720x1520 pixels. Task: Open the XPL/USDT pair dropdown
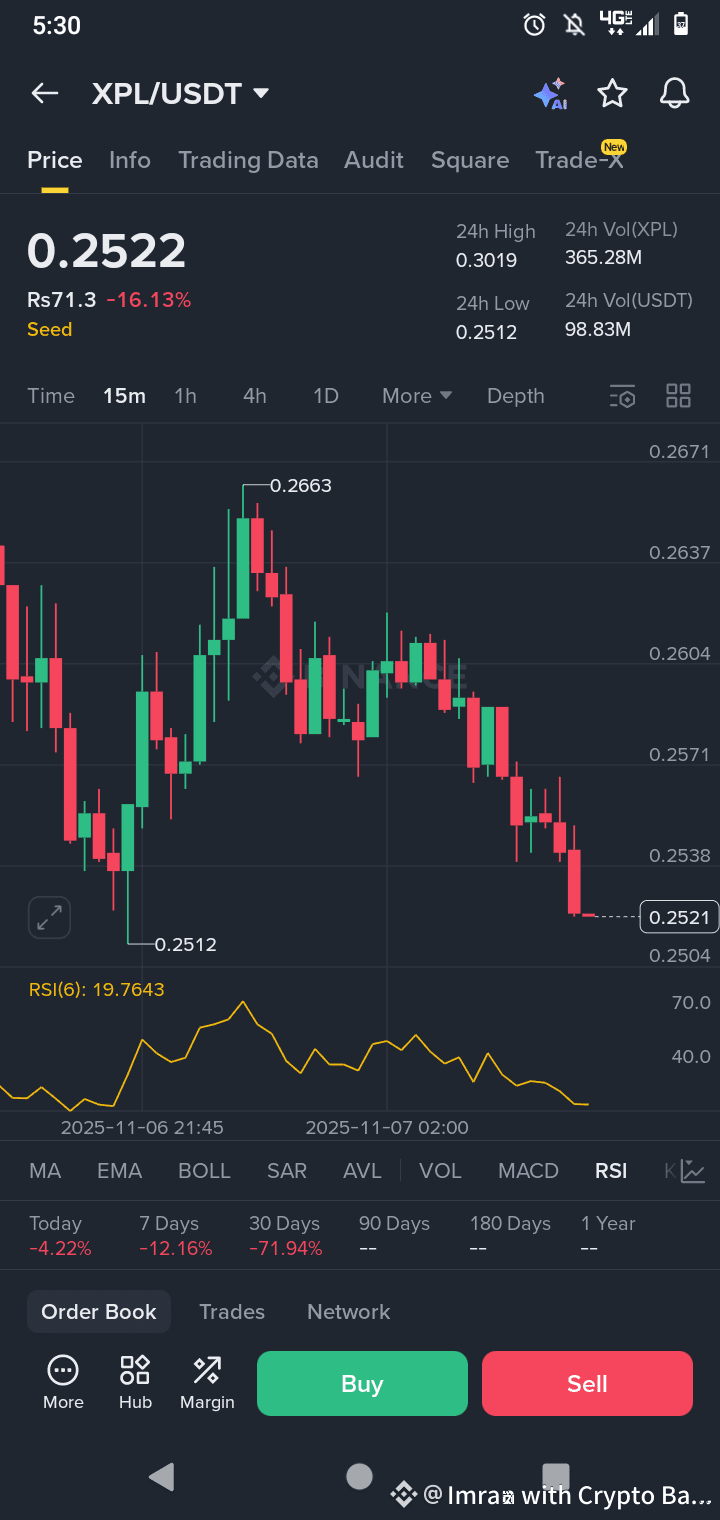click(x=181, y=94)
